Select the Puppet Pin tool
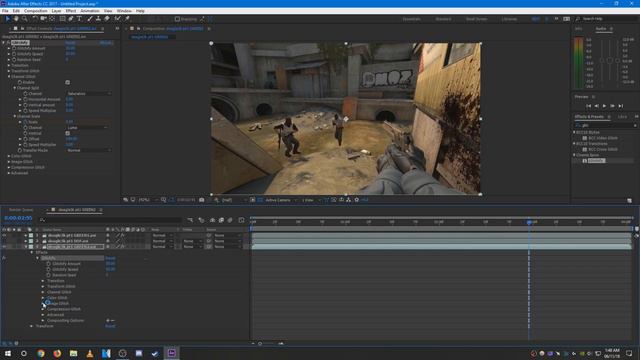This screenshot has width=640, height=360. pyautogui.click(x=127, y=19)
